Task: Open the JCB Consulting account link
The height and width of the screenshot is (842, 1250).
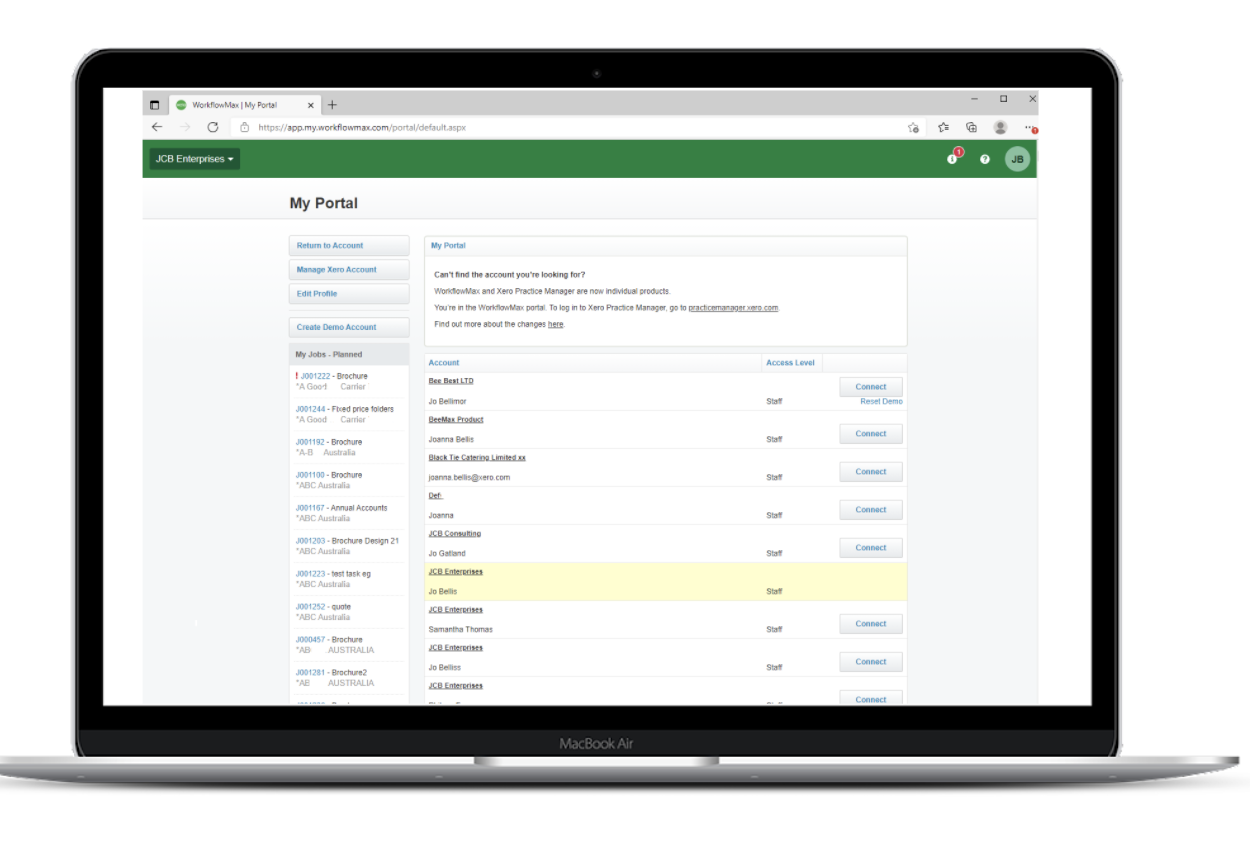Action: pos(455,534)
